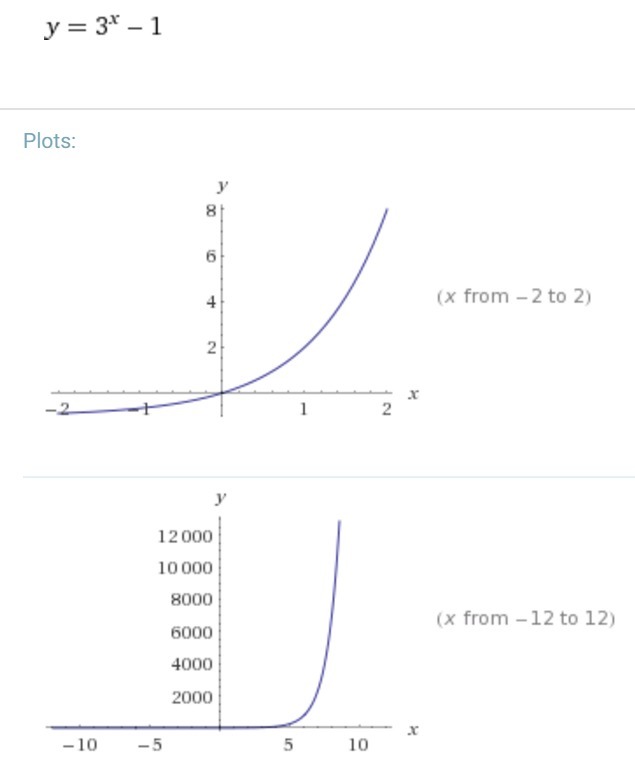The height and width of the screenshot is (777, 635).
Task: Click the 12 000 tick label
Action: [x=185, y=536]
